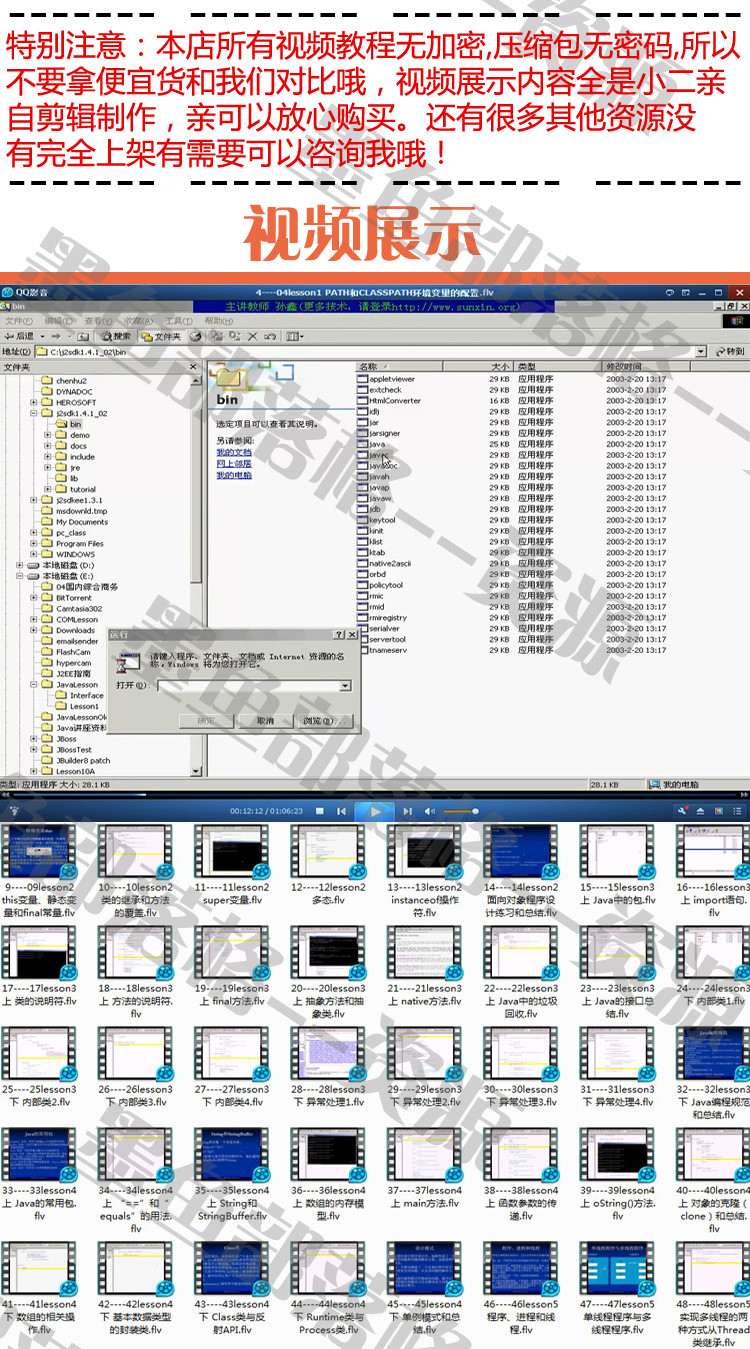Select the native2ascii file icon
The image size is (750, 1349).
coord(363,563)
